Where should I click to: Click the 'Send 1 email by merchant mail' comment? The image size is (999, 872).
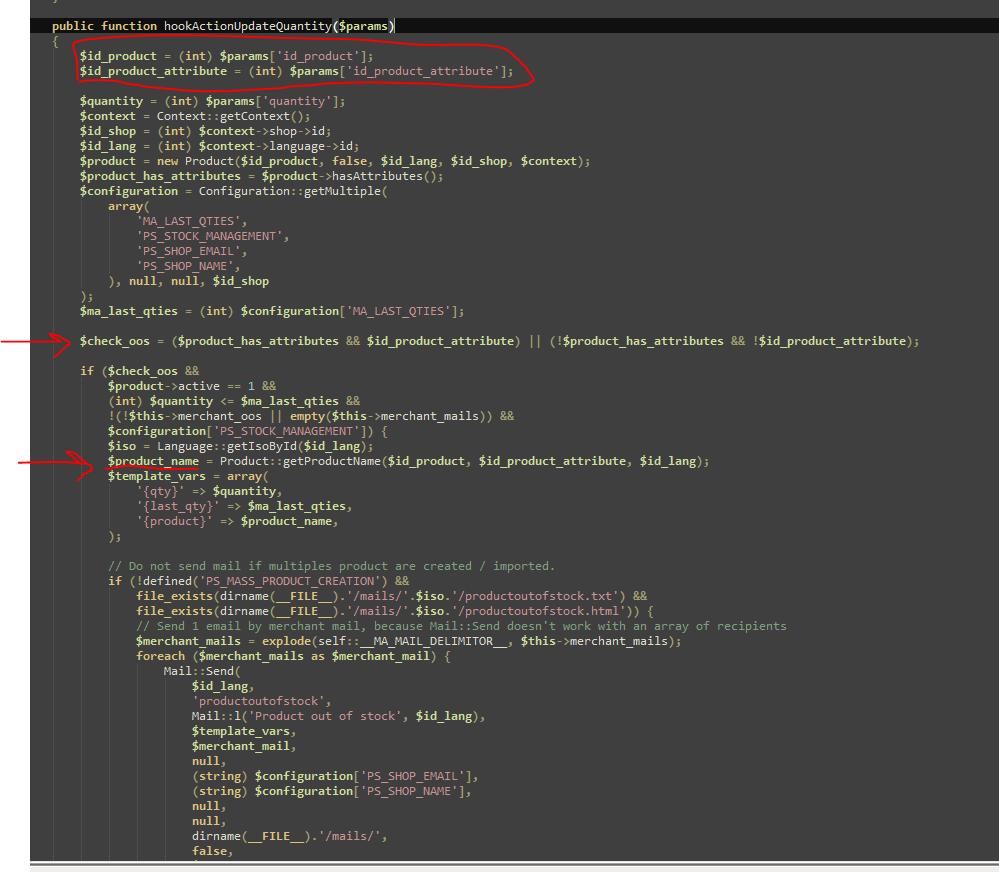[461, 626]
